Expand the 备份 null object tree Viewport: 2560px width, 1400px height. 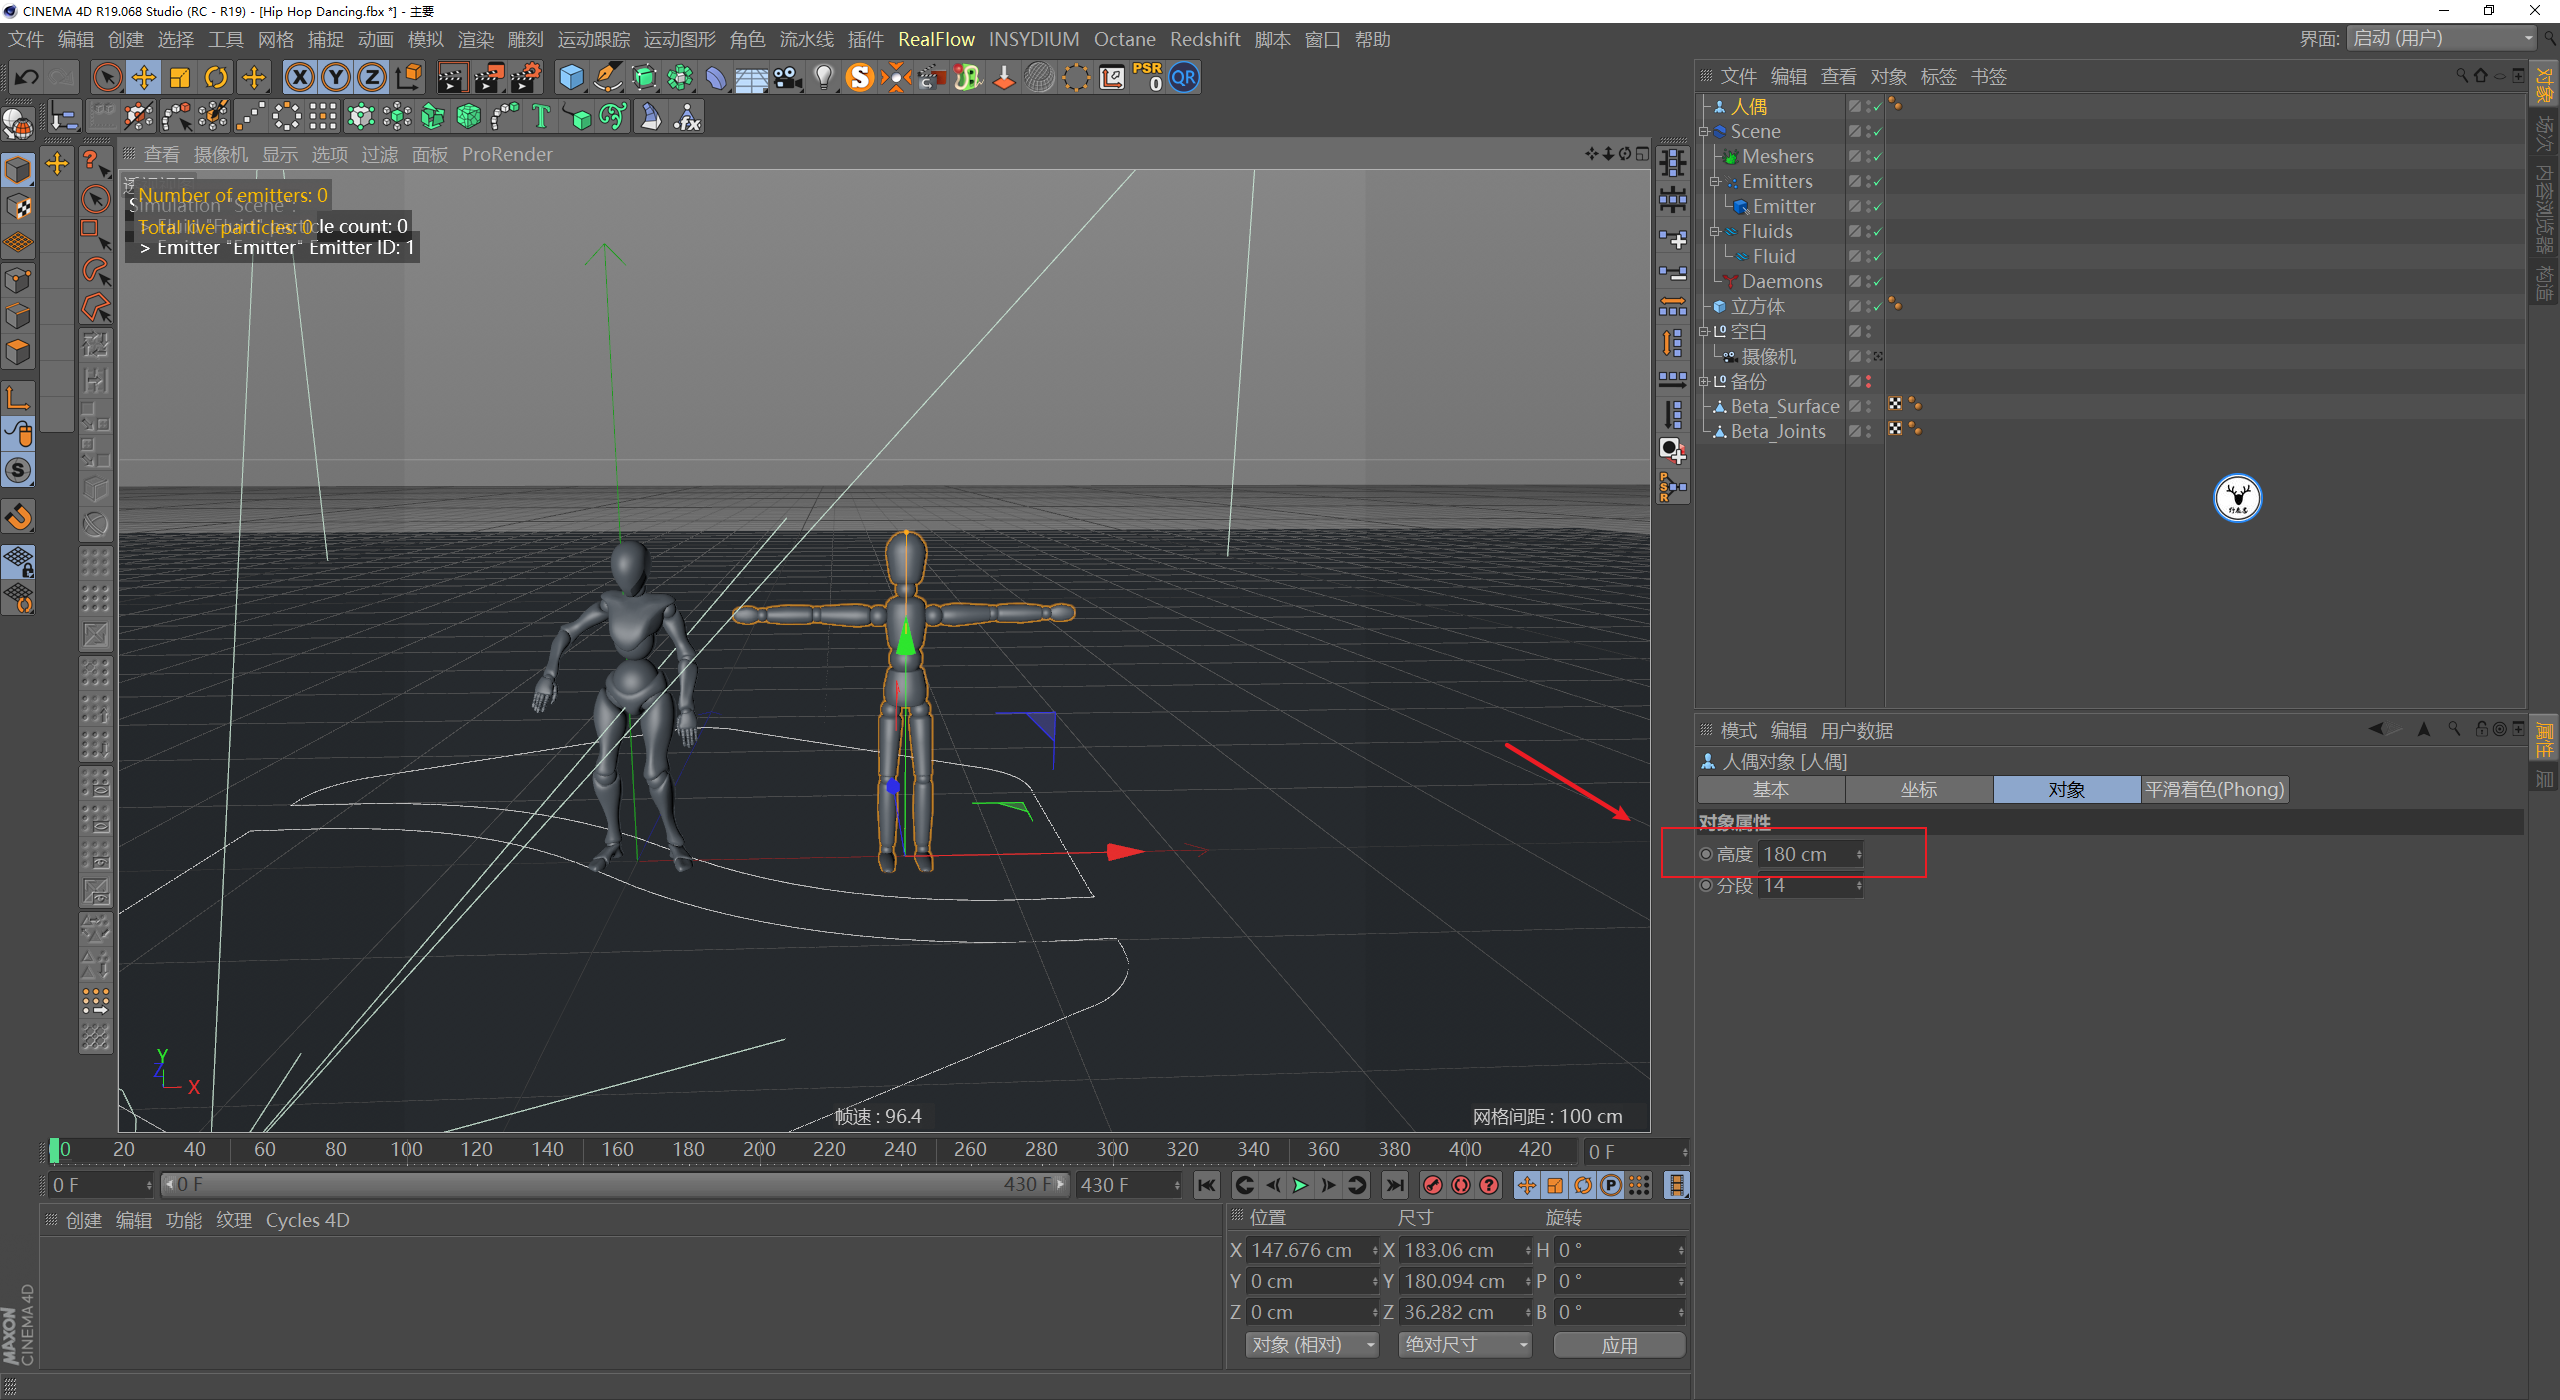tap(1703, 381)
